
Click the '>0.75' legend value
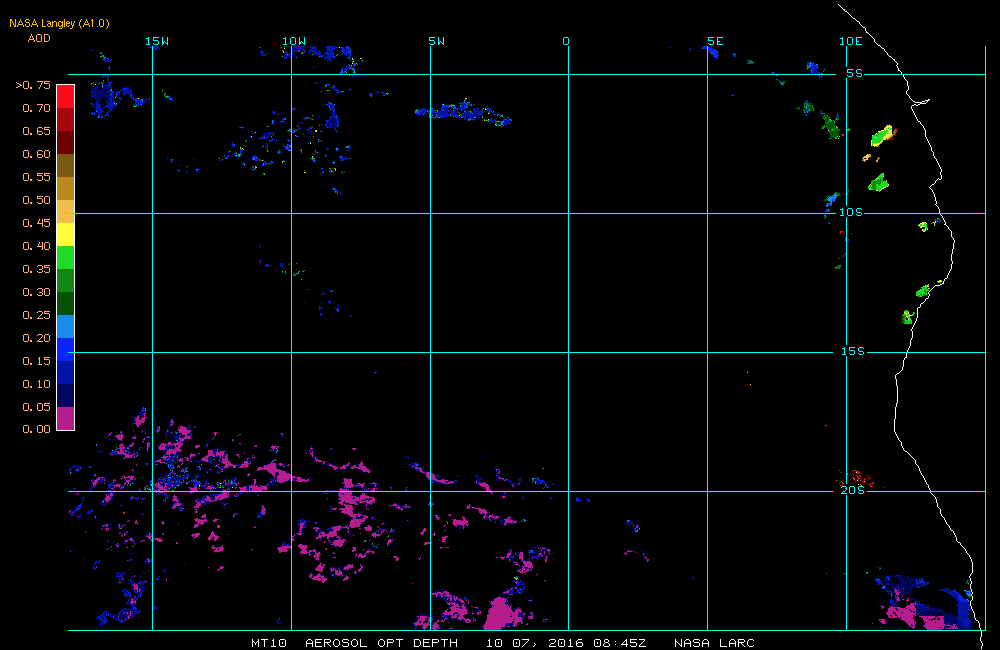[x=33, y=85]
